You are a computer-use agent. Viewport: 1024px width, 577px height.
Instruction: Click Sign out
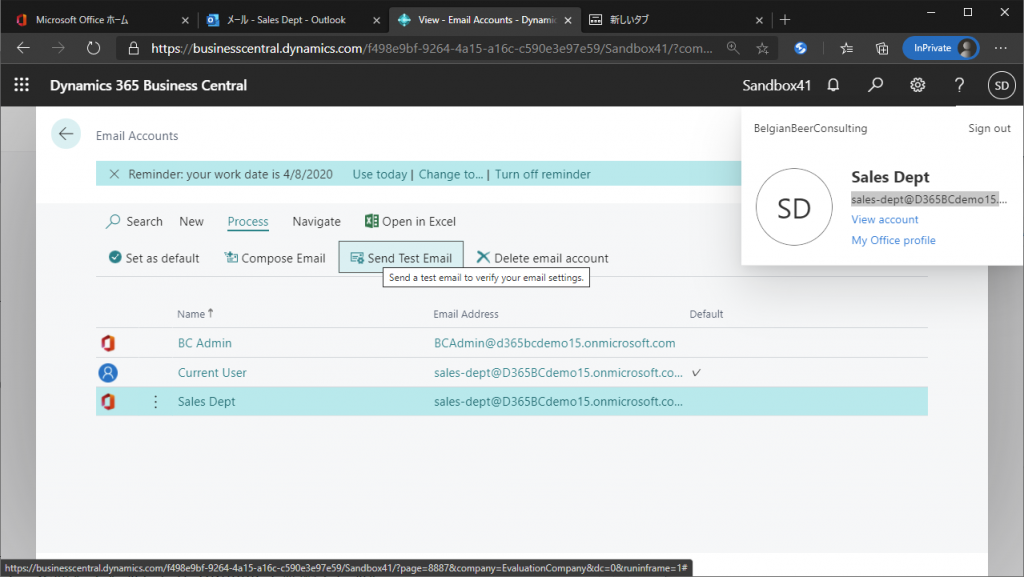989,128
